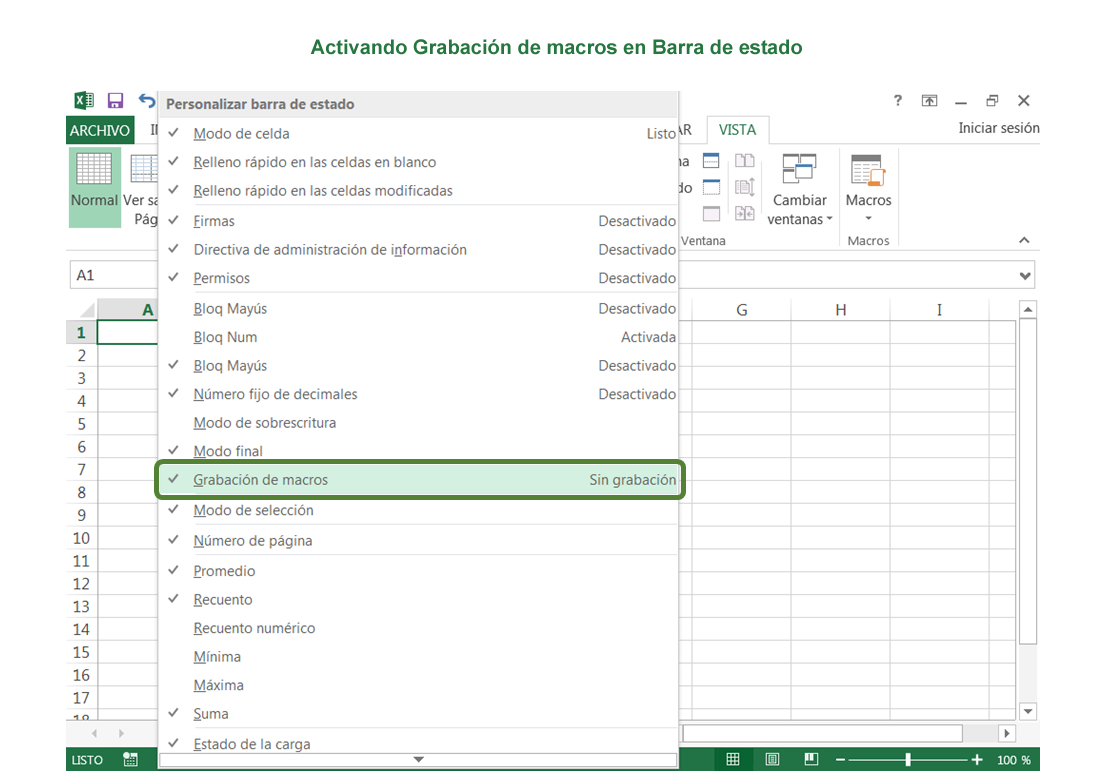Toggle Número fijo de decimales option
This screenshot has height=779, width=1100.
coord(418,394)
